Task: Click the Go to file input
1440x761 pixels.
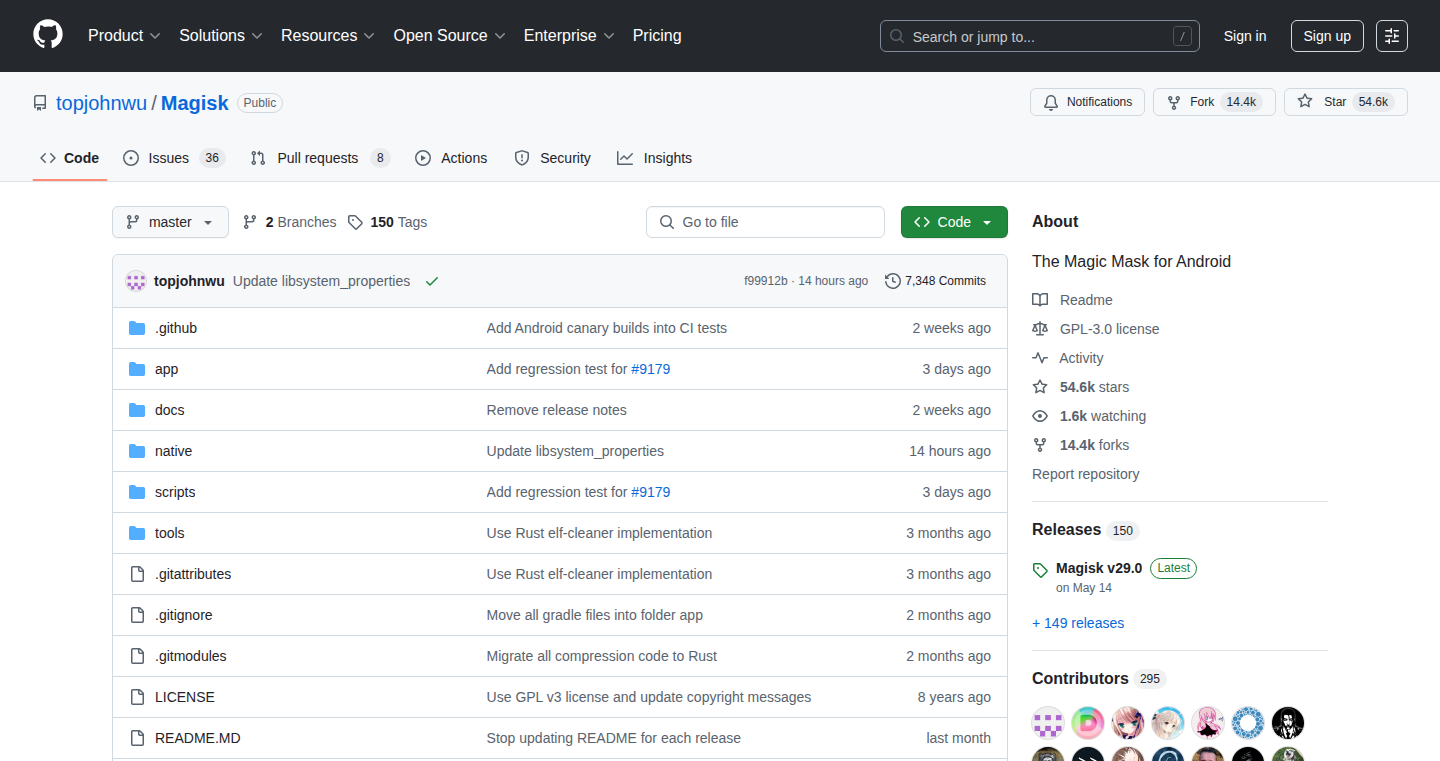Action: [766, 222]
